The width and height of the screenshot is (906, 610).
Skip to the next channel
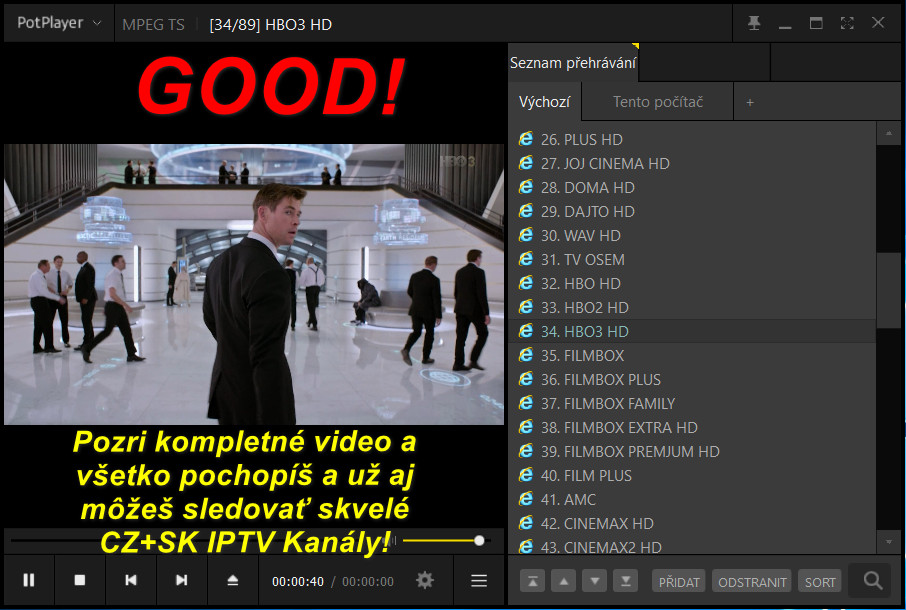tap(181, 580)
